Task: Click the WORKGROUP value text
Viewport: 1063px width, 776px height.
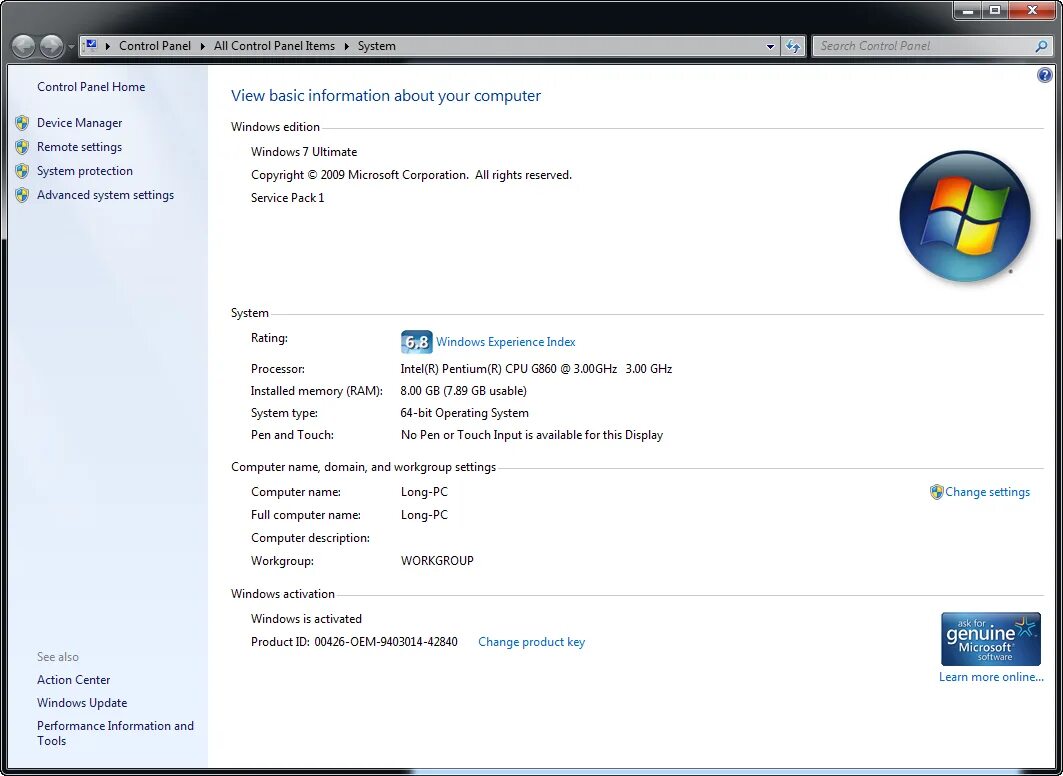Action: tap(437, 560)
